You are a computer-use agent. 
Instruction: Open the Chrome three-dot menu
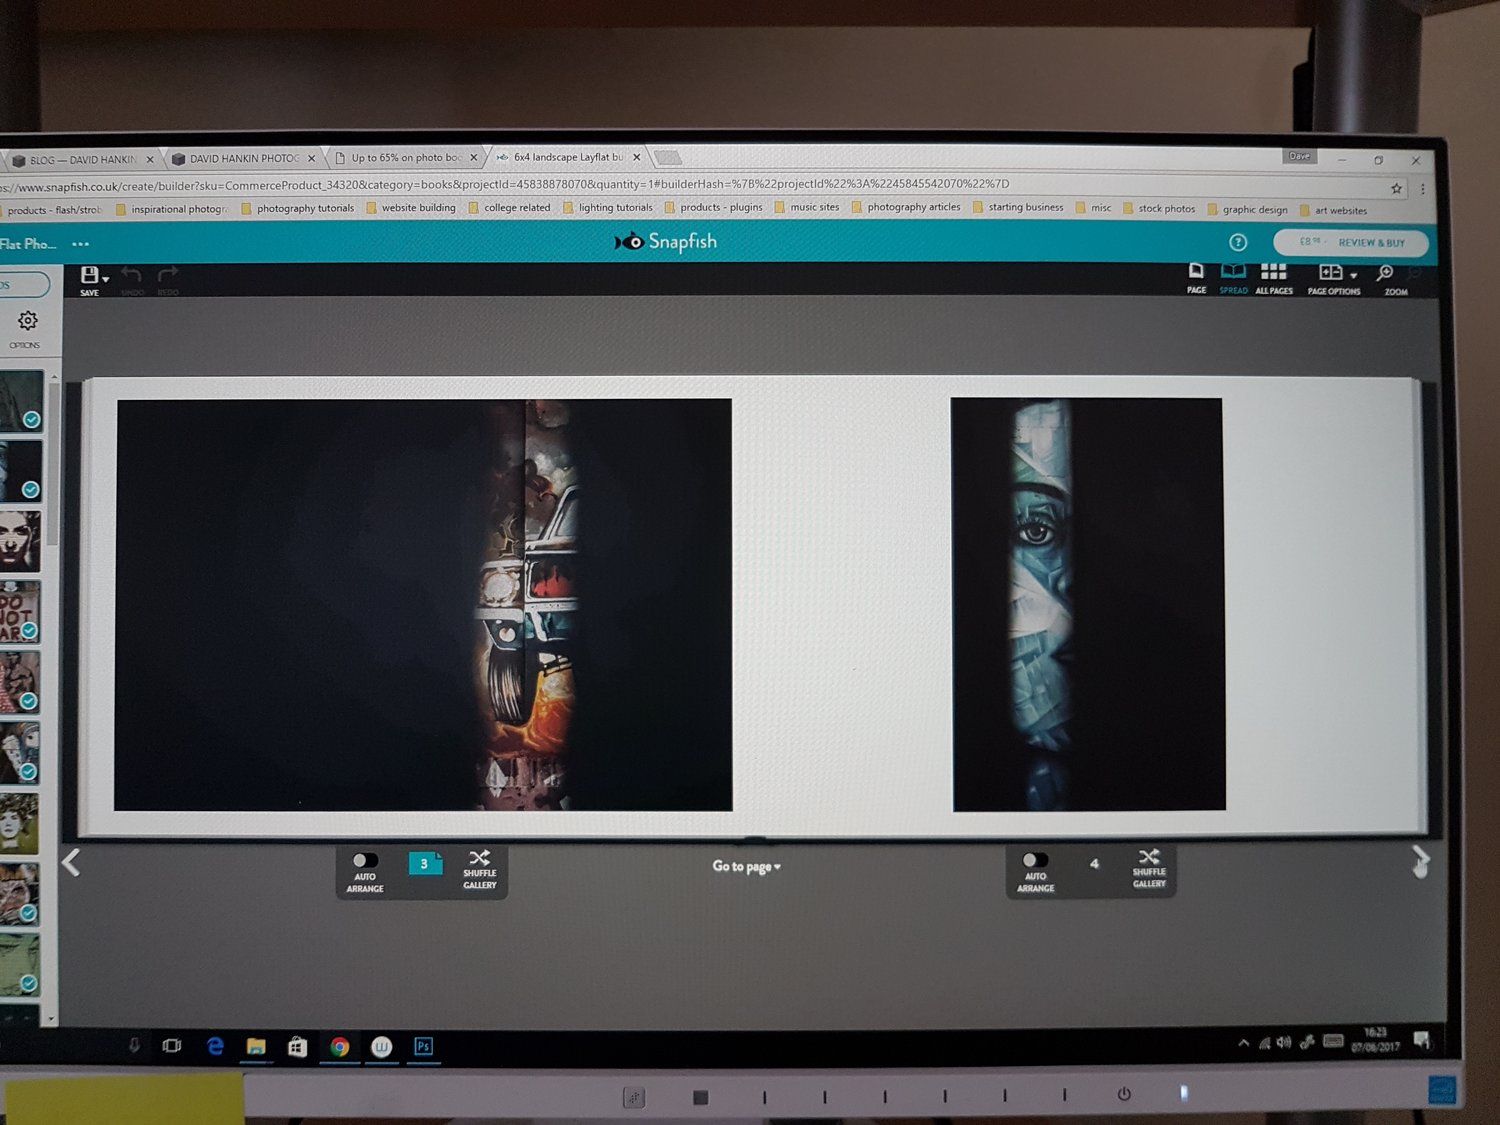pyautogui.click(x=1422, y=188)
